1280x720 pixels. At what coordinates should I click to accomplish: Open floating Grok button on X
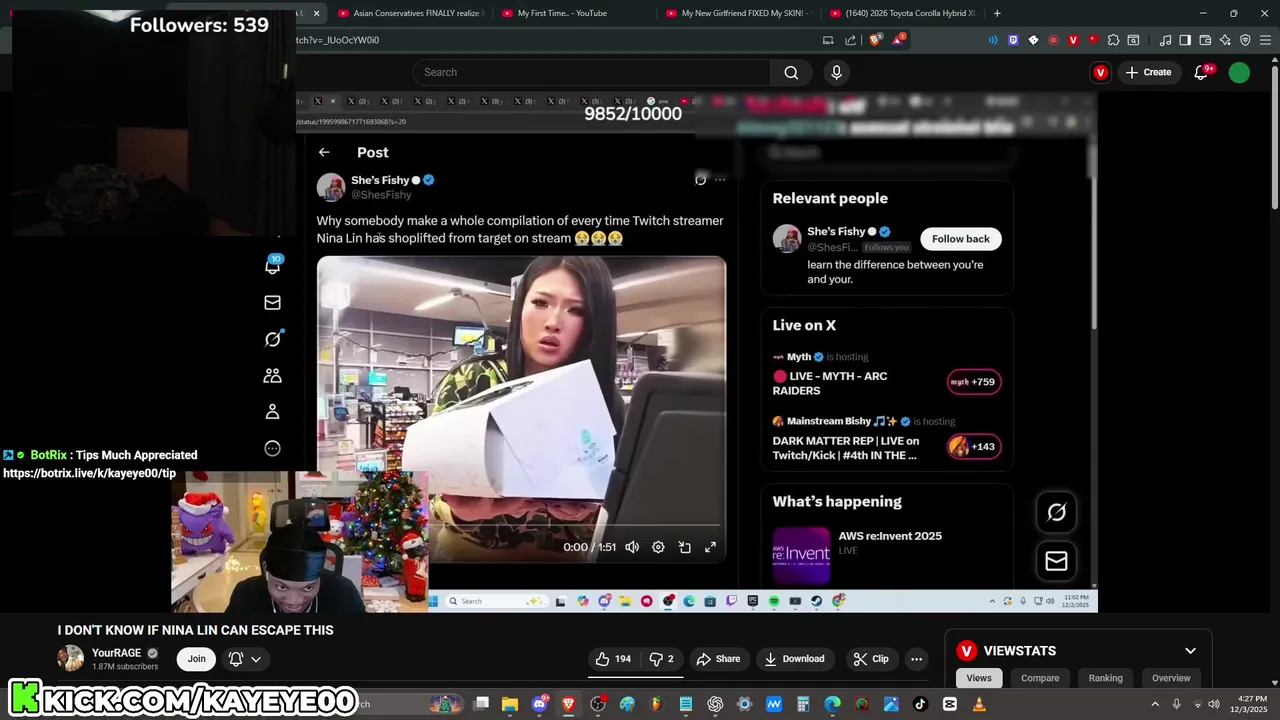pyautogui.click(x=1056, y=512)
